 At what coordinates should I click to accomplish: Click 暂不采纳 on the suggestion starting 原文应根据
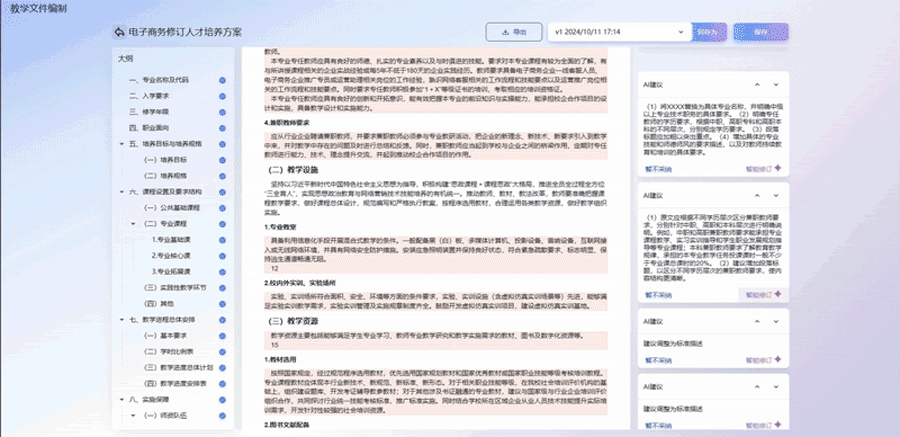click(658, 295)
